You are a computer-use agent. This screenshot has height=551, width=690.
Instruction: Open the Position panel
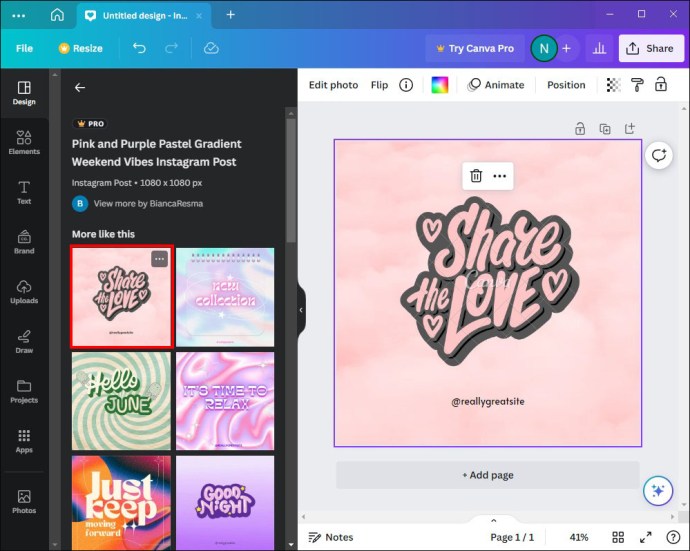[566, 85]
